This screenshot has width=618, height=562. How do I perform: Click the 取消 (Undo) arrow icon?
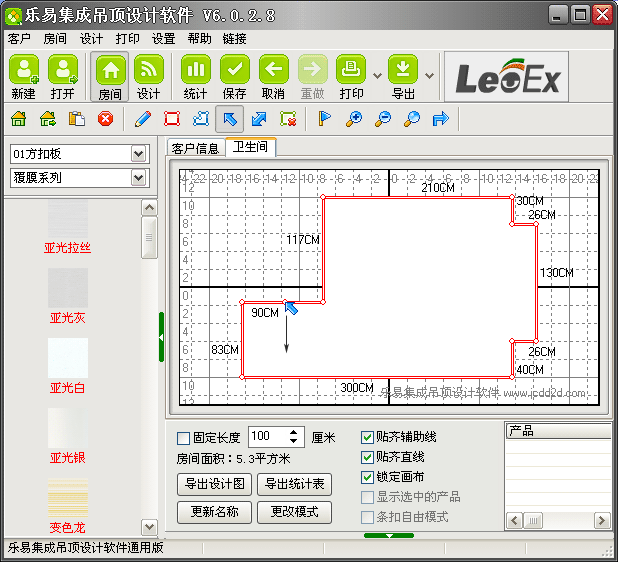click(273, 76)
